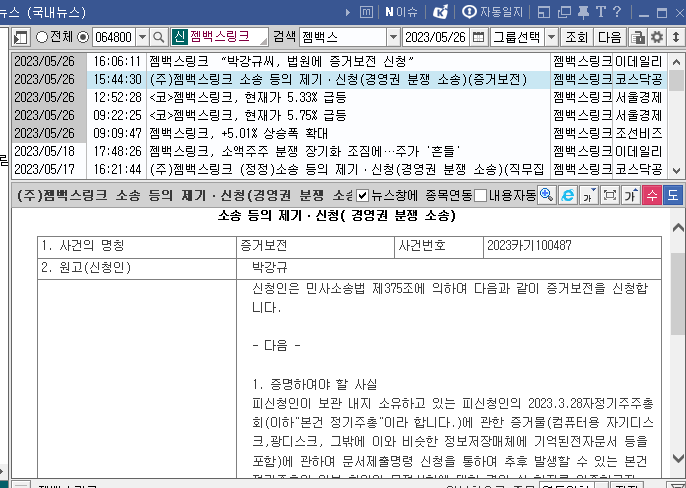Open the 그룹선택 dropdown
The image size is (686, 488).
tap(524, 37)
